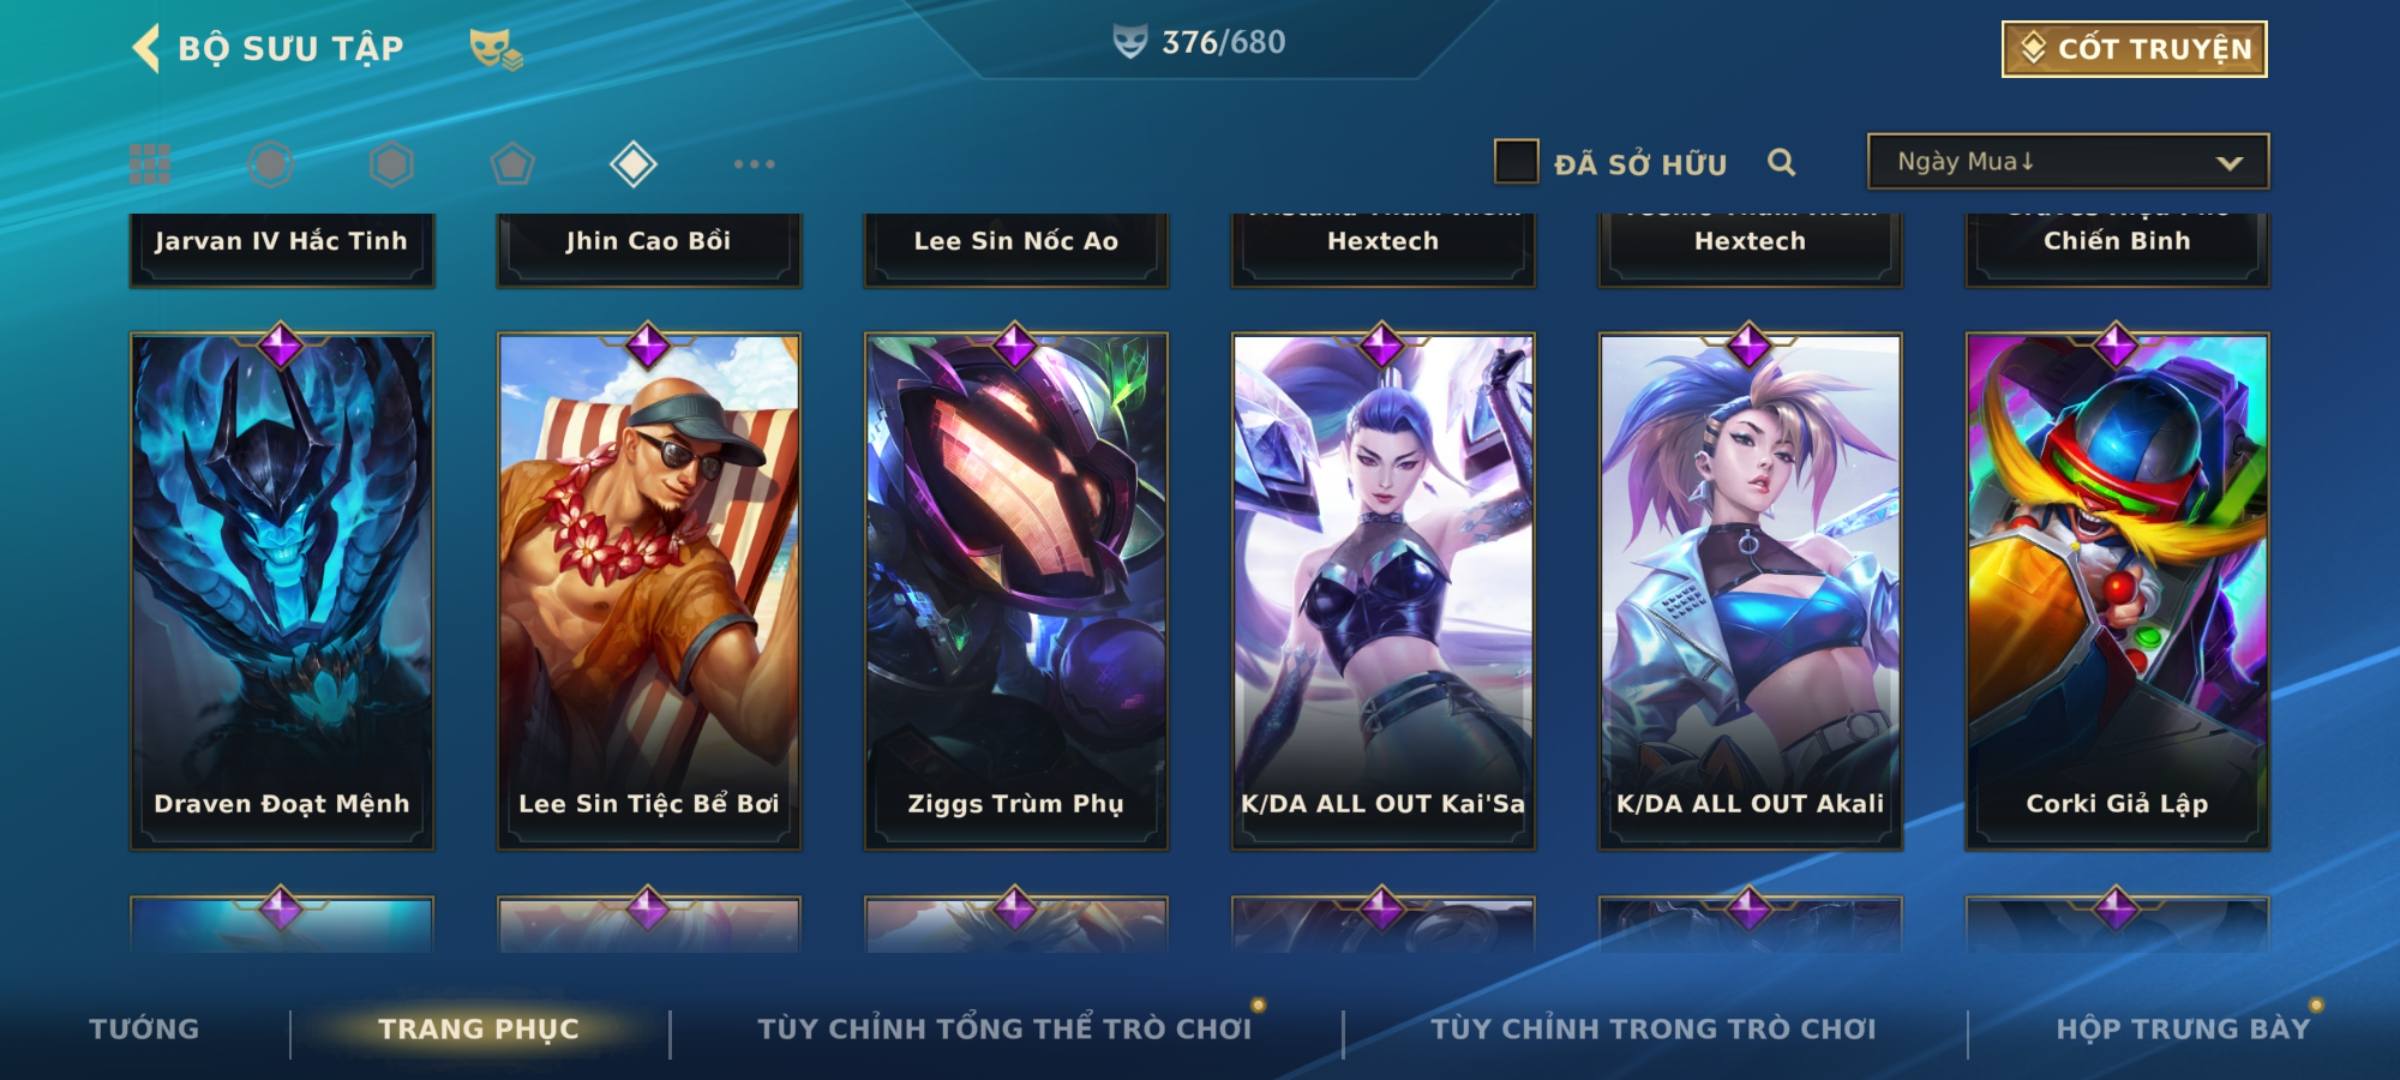The height and width of the screenshot is (1080, 2400).
Task: Open Tùy Chỉnh Tổng Thể Trò Chơi tab
Action: 1004,1029
